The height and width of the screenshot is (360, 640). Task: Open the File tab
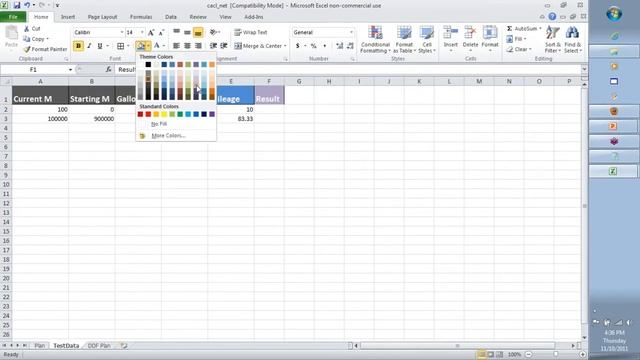(x=13, y=17)
